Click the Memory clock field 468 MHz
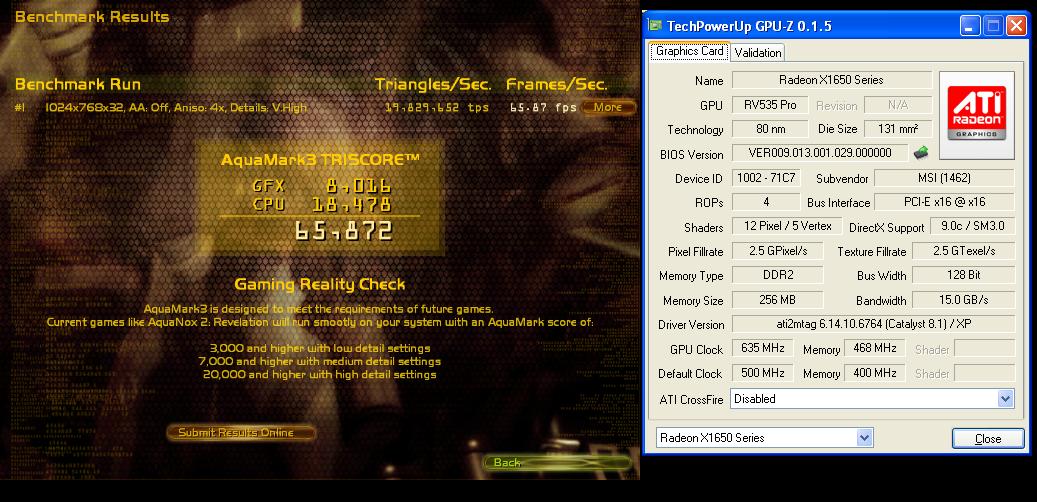 coord(874,348)
